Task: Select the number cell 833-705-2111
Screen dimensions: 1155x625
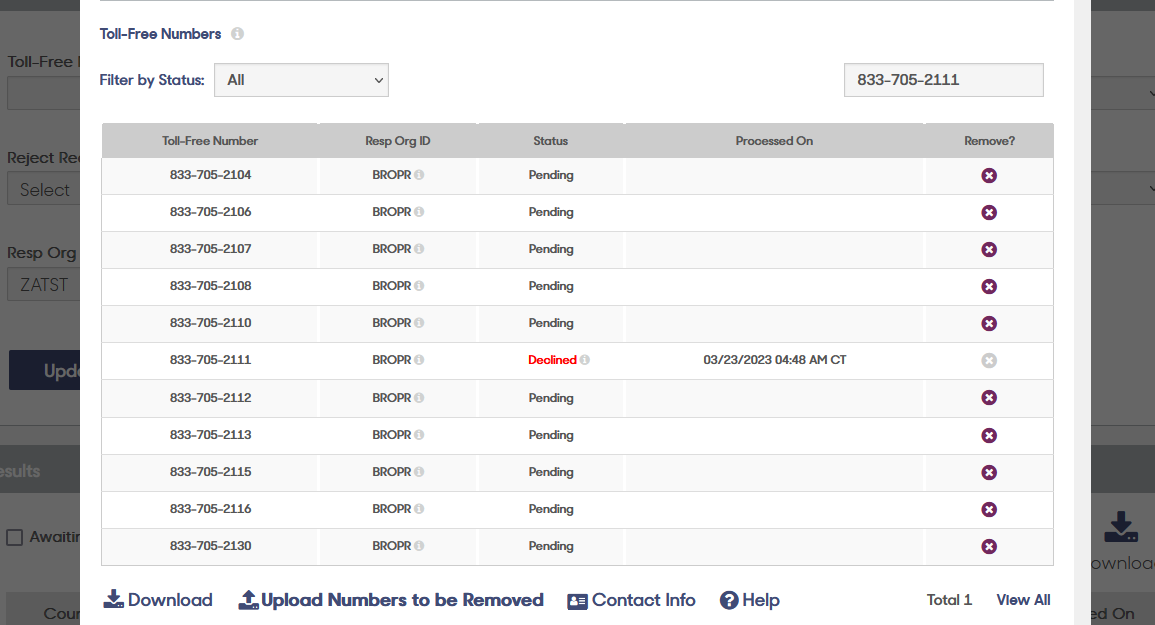Action: point(210,360)
